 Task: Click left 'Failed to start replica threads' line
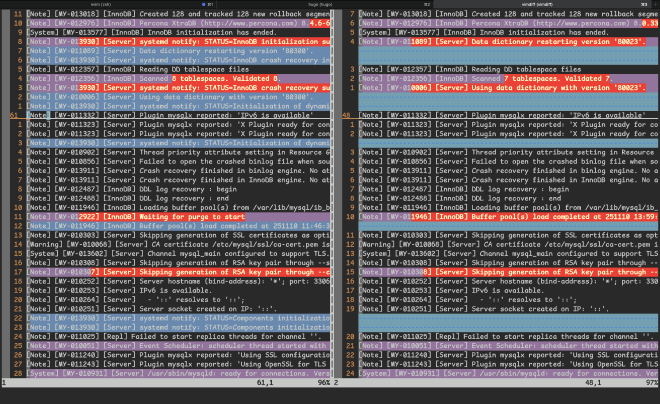pos(178,337)
